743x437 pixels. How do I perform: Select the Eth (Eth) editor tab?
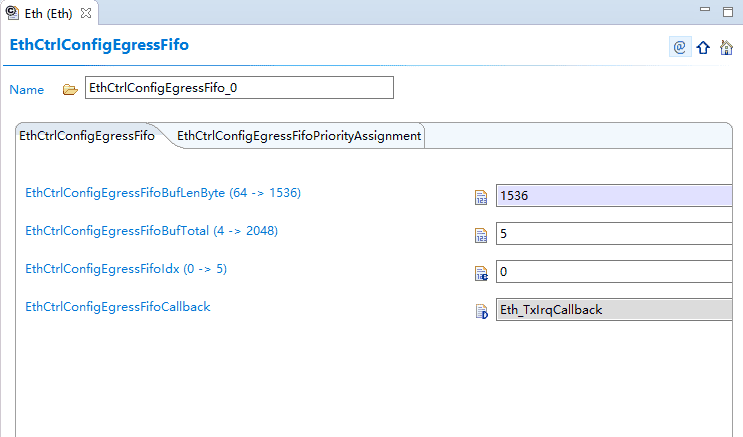48,13
